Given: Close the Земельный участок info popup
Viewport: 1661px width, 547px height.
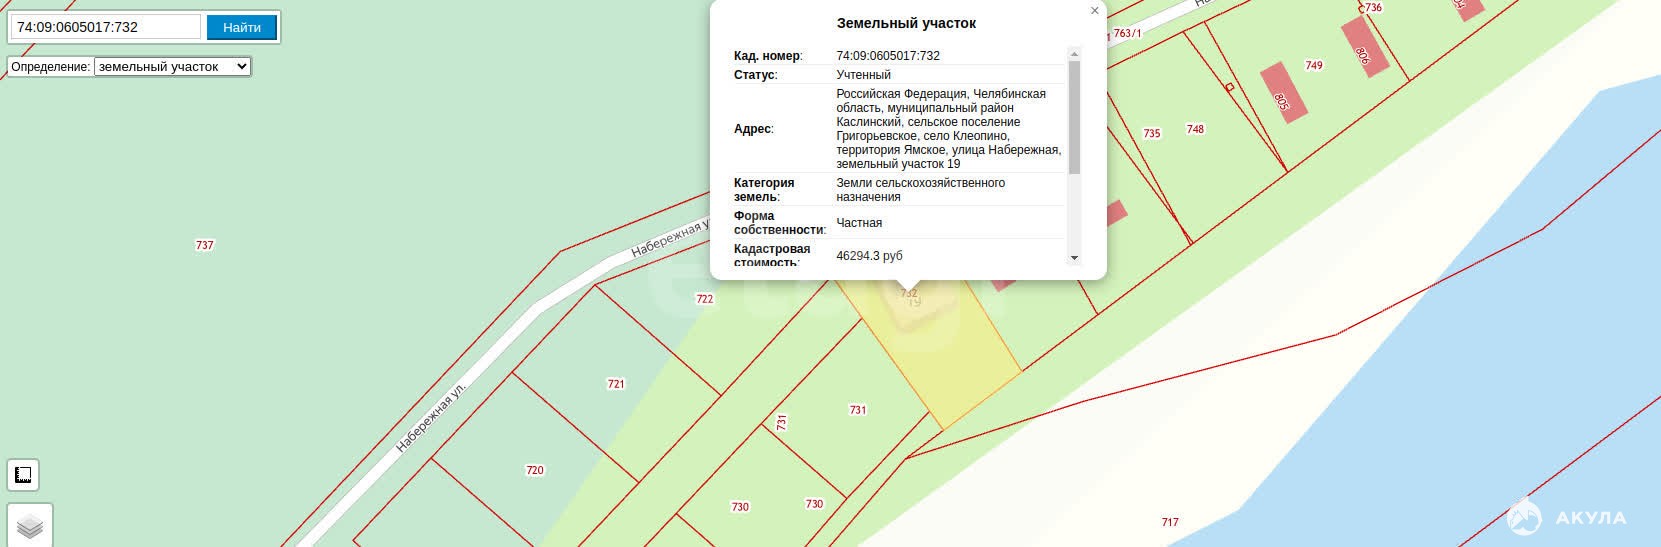Looking at the screenshot, I should pyautogui.click(x=1094, y=11).
